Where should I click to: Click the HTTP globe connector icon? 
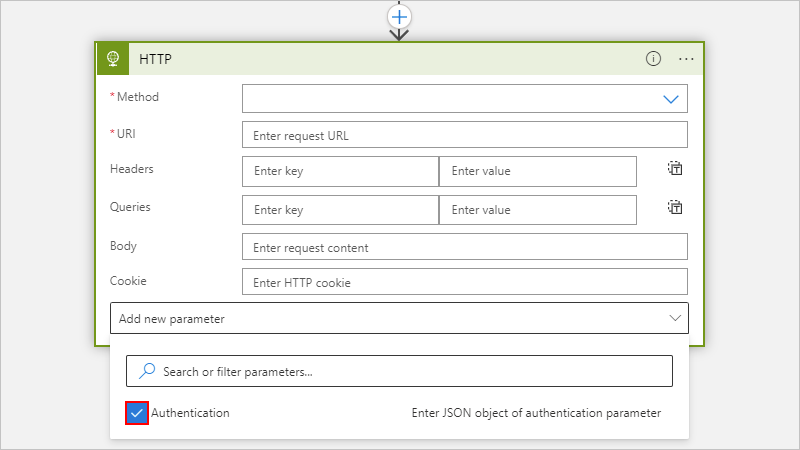(x=112, y=58)
